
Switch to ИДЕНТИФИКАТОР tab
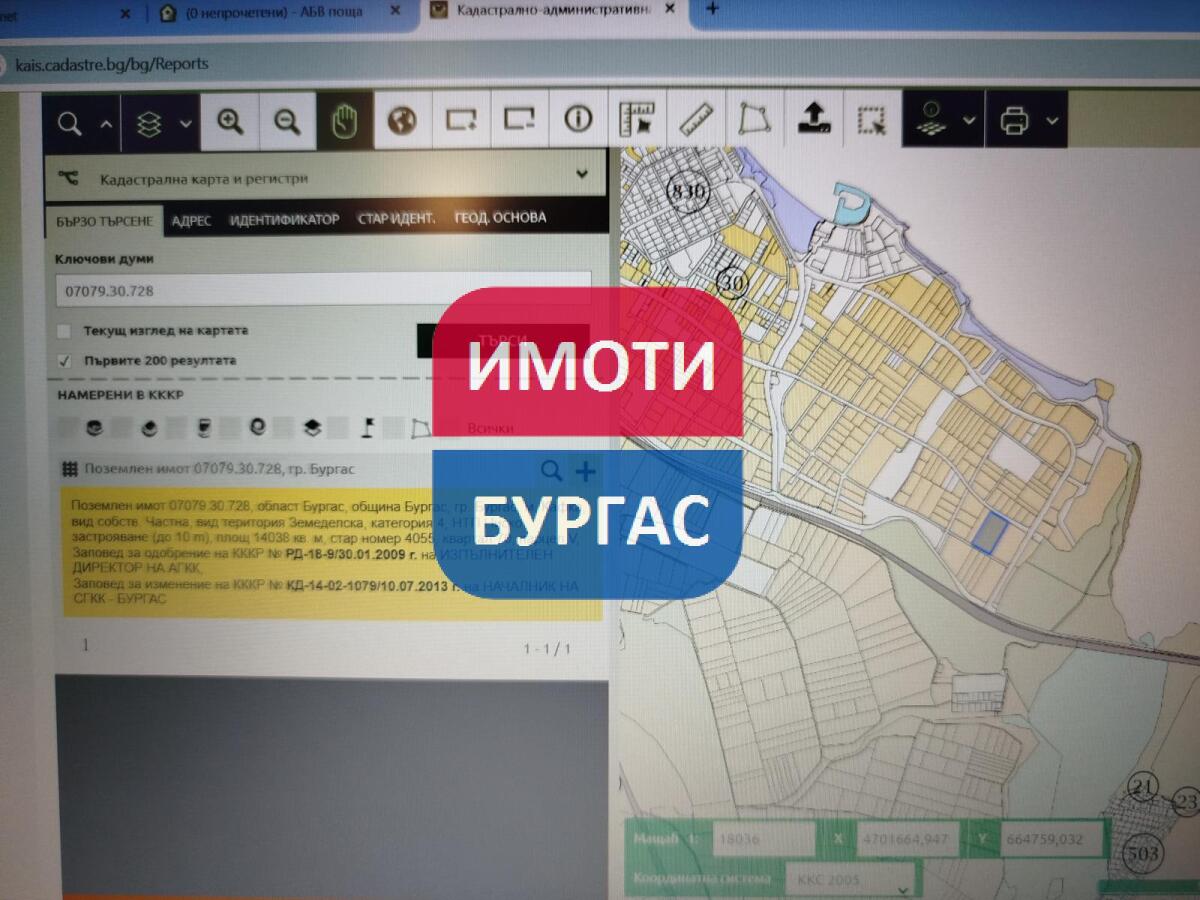click(x=285, y=219)
